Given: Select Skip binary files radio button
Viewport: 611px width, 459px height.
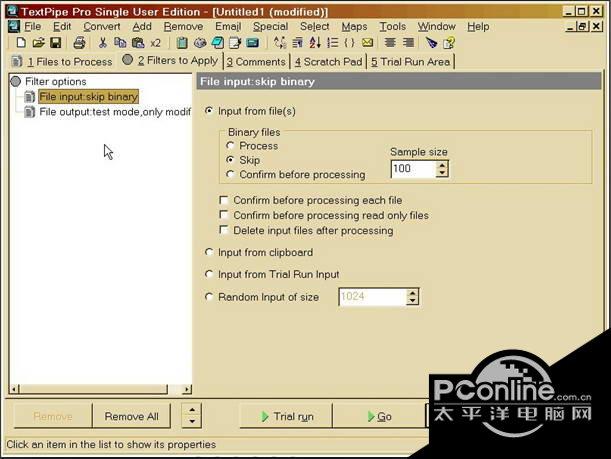Looking at the screenshot, I should (x=230, y=160).
